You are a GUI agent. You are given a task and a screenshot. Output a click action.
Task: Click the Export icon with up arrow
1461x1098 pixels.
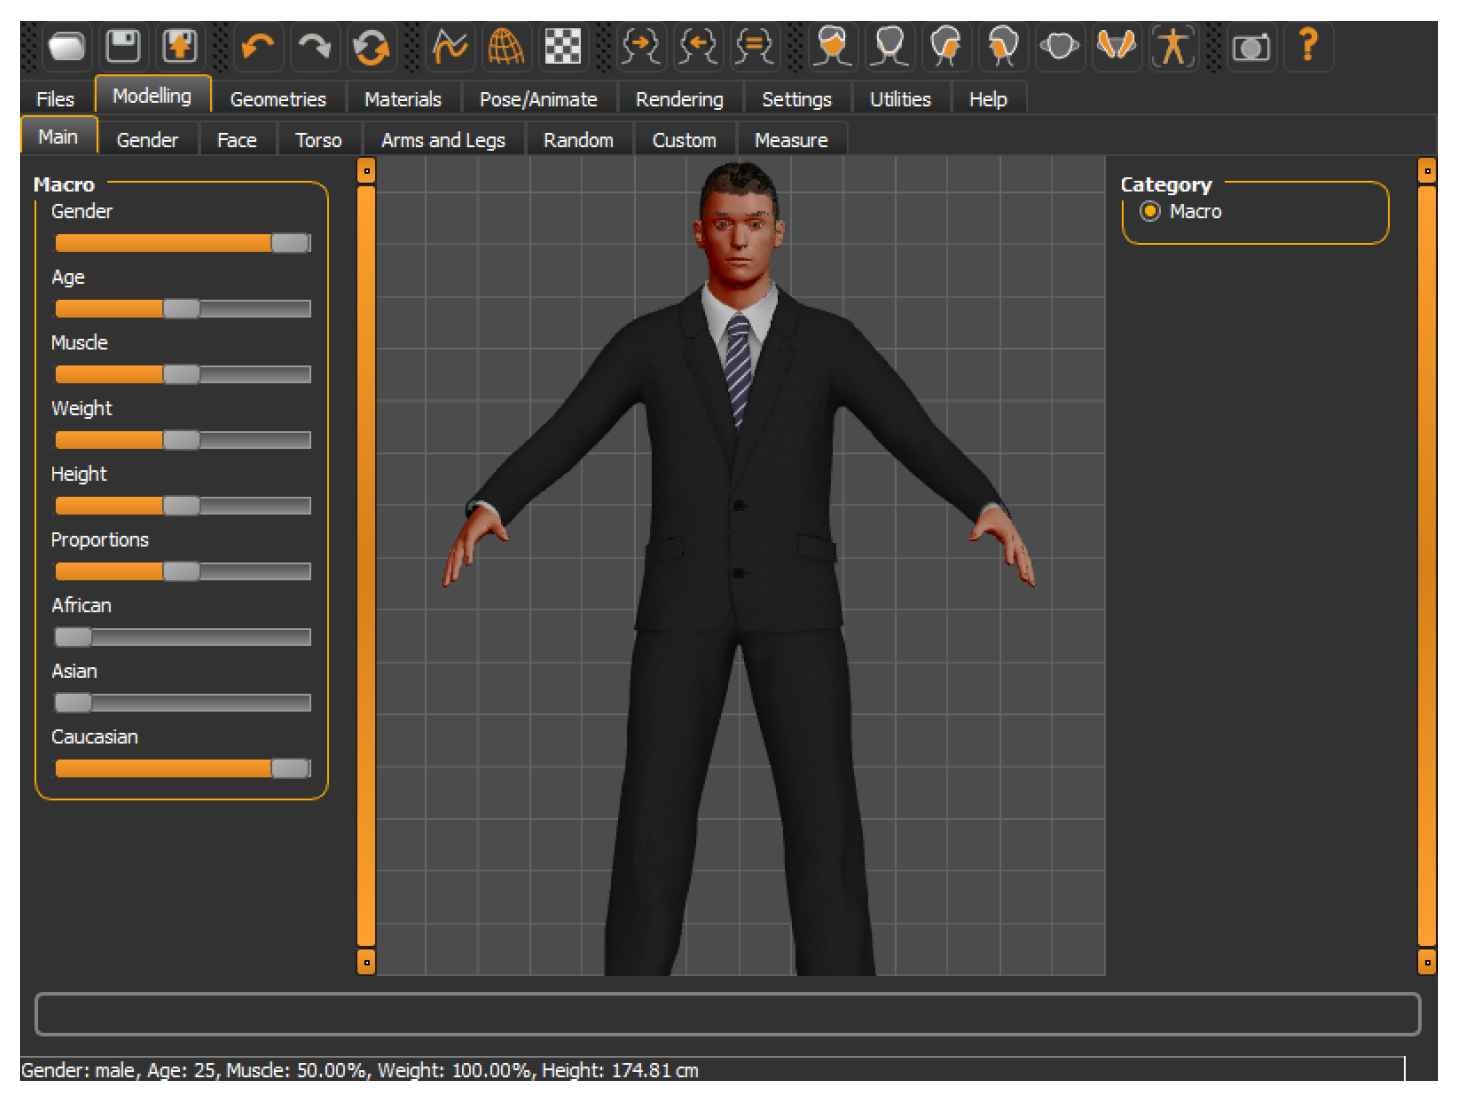(181, 47)
